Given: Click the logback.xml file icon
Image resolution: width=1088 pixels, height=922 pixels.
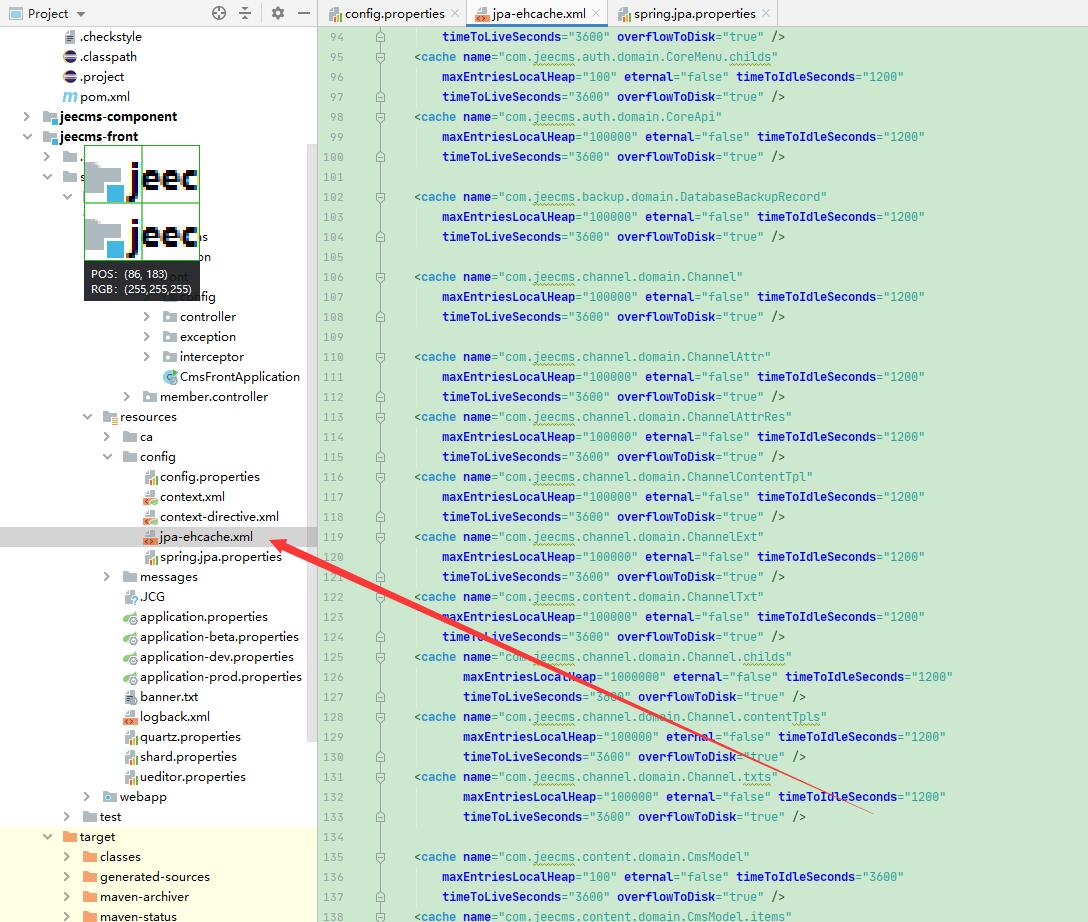Looking at the screenshot, I should tap(130, 717).
